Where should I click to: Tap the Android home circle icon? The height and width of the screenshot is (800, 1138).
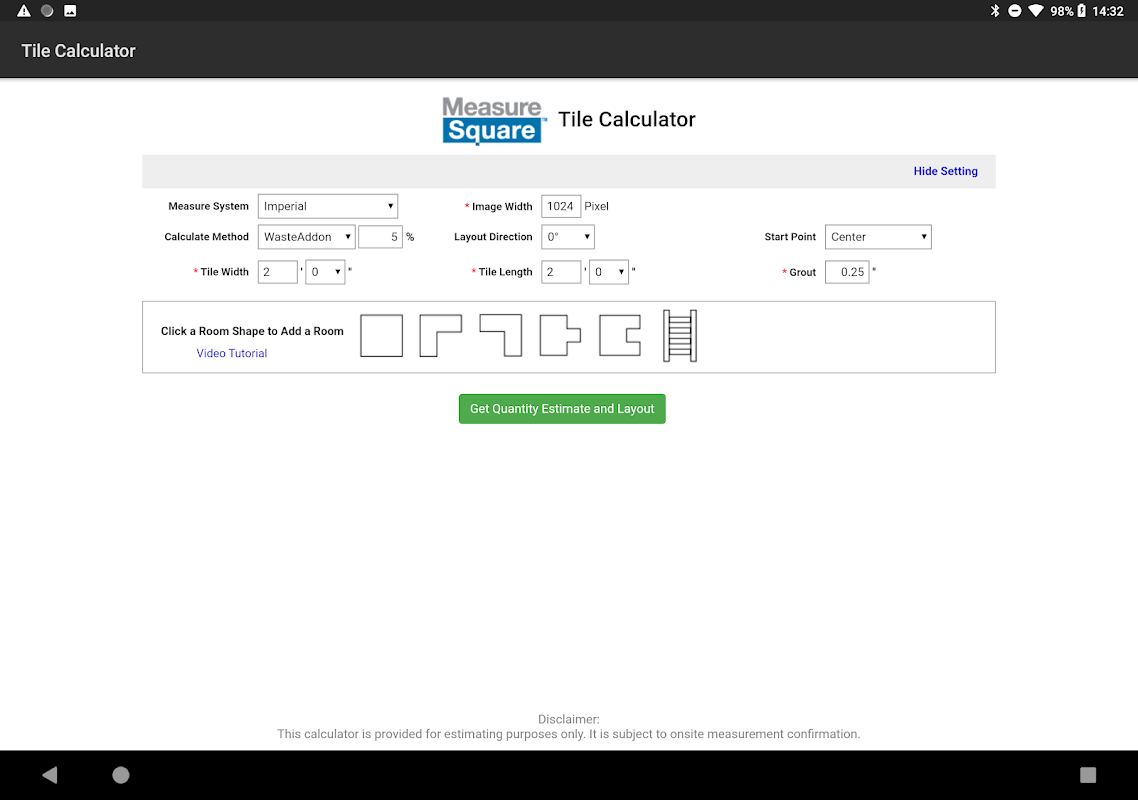(121, 775)
